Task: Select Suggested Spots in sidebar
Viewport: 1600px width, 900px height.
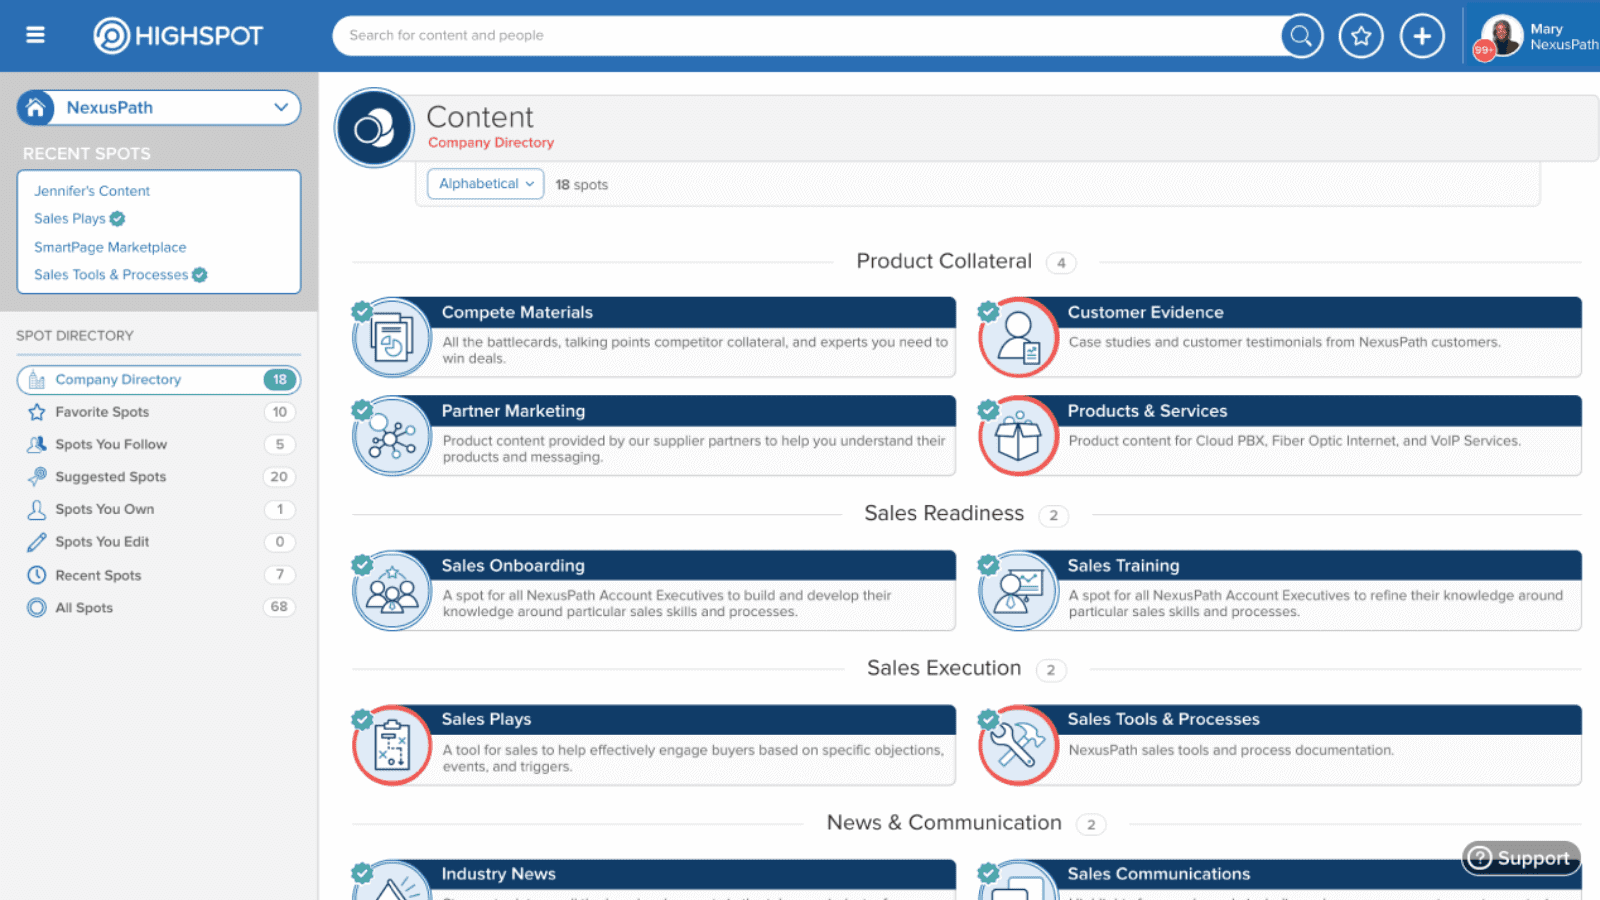Action: 159,477
